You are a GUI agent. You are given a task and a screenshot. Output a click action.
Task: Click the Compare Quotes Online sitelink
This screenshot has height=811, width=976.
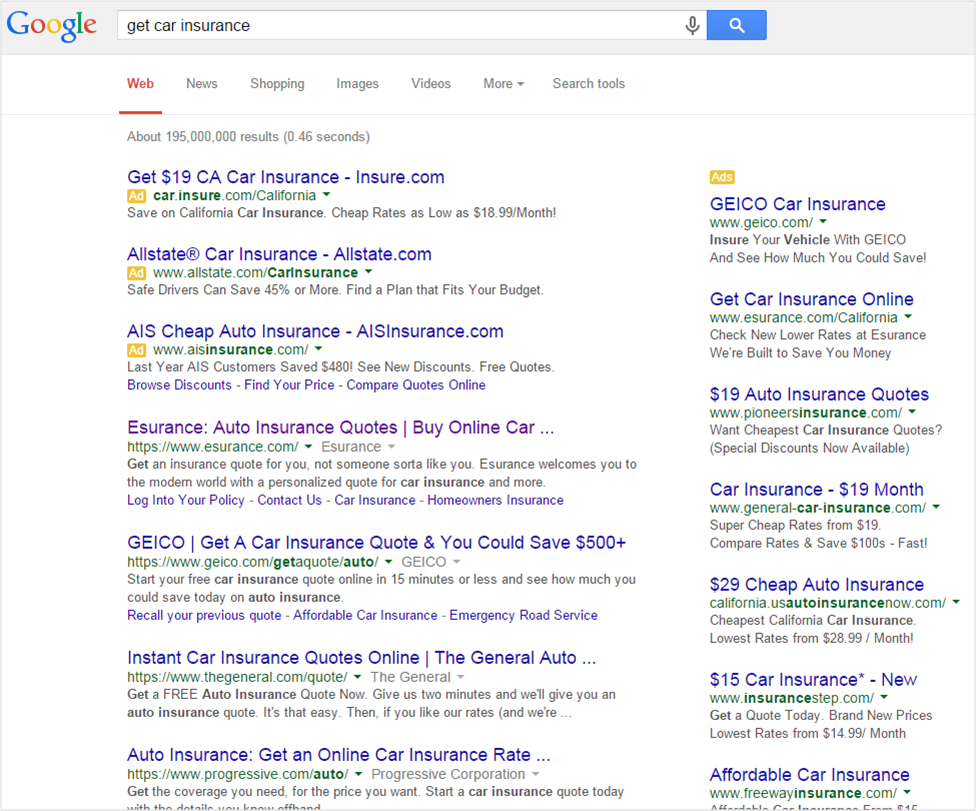pos(416,385)
